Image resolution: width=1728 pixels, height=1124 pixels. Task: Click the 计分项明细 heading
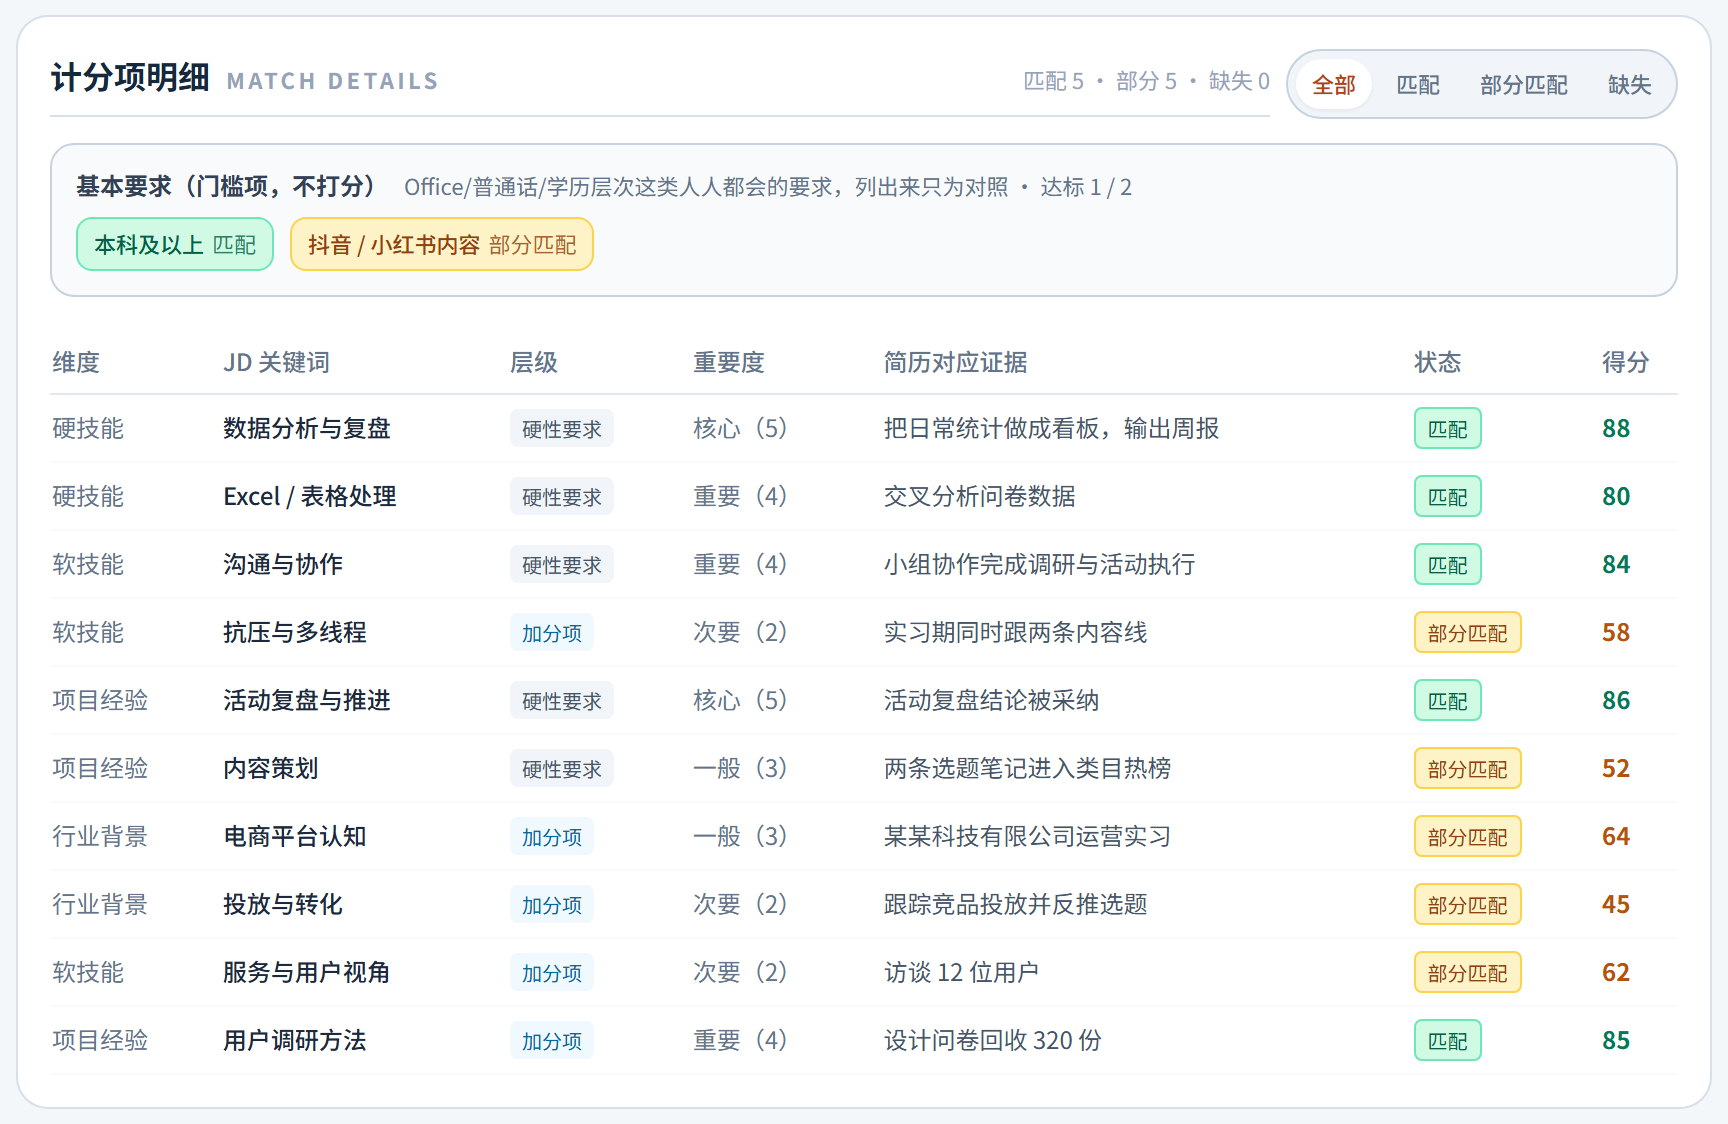click(x=130, y=77)
